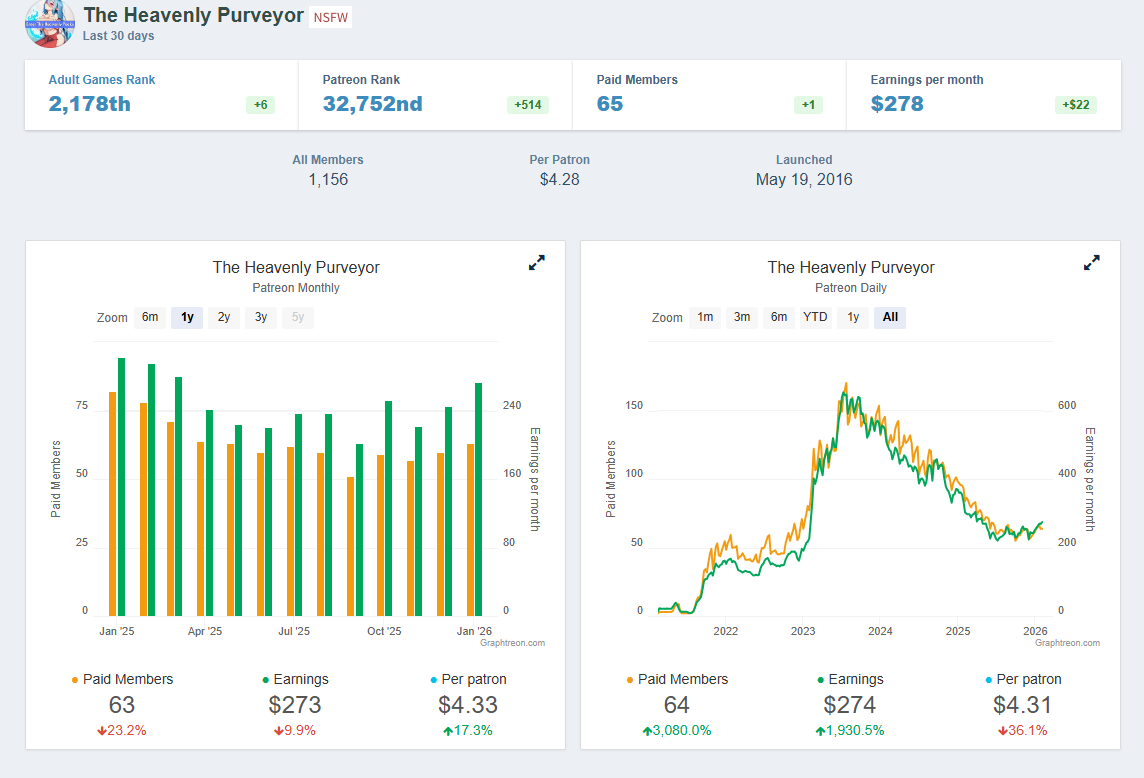Click the Jan '26 green earnings bar
Screen dimensions: 1144x778
(x=478, y=500)
